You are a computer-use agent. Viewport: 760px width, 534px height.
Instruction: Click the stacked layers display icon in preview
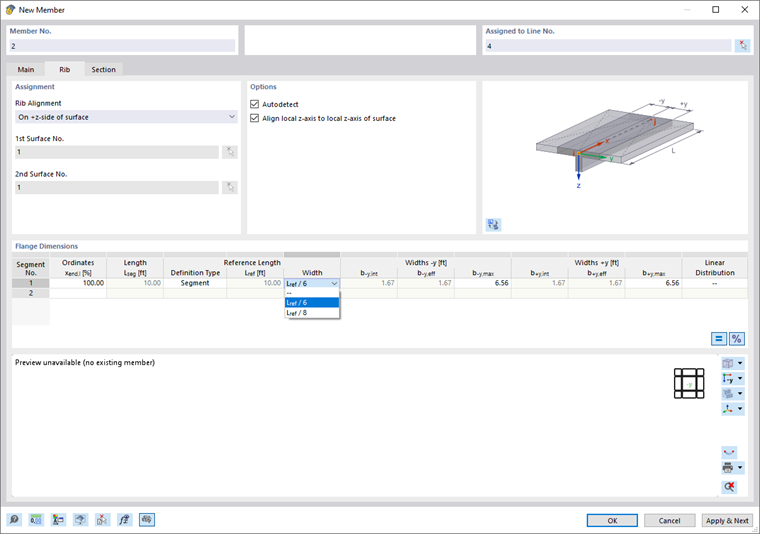728,393
